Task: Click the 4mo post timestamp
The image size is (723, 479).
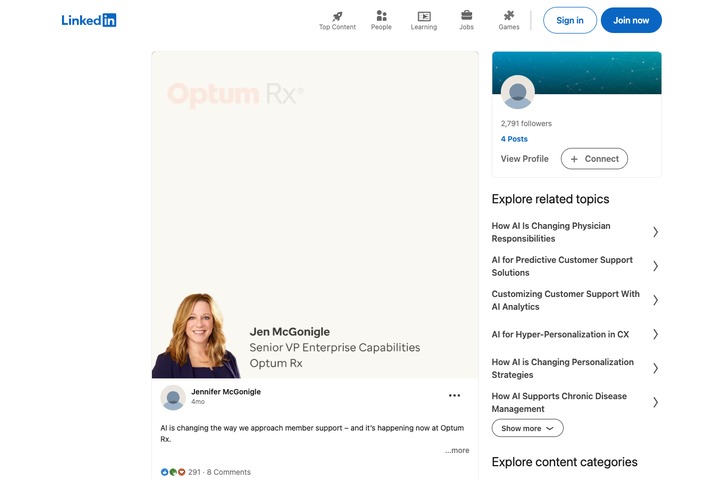Action: point(198,402)
